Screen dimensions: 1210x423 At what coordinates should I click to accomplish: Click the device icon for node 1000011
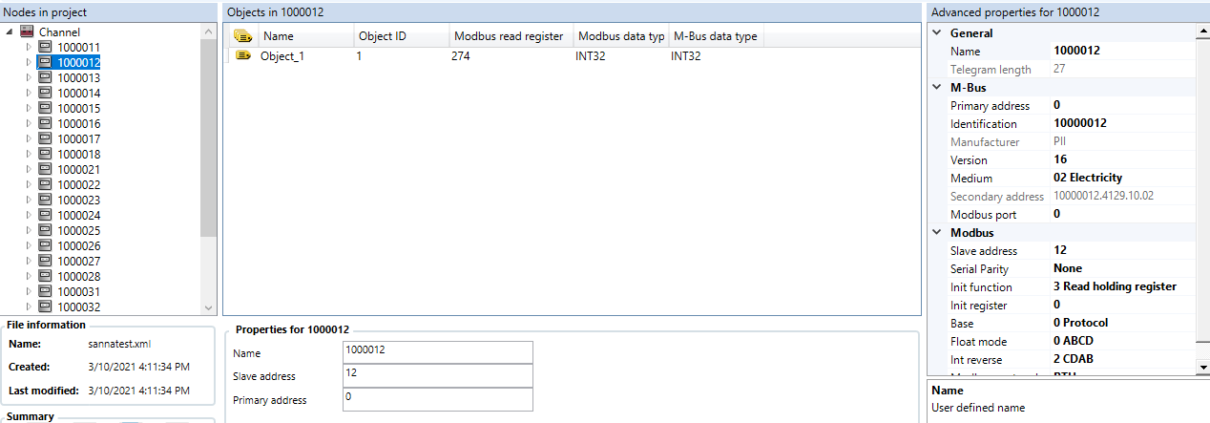45,47
